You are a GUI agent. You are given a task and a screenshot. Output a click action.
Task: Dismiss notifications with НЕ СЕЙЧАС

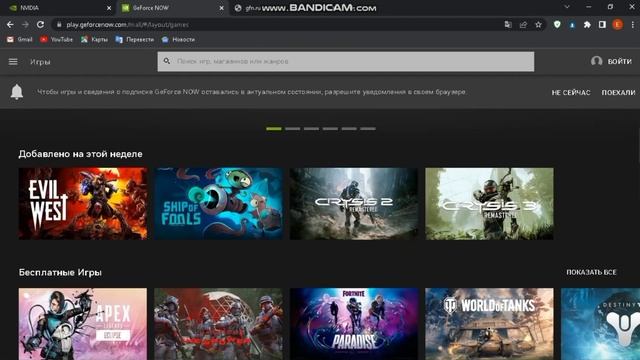571,93
